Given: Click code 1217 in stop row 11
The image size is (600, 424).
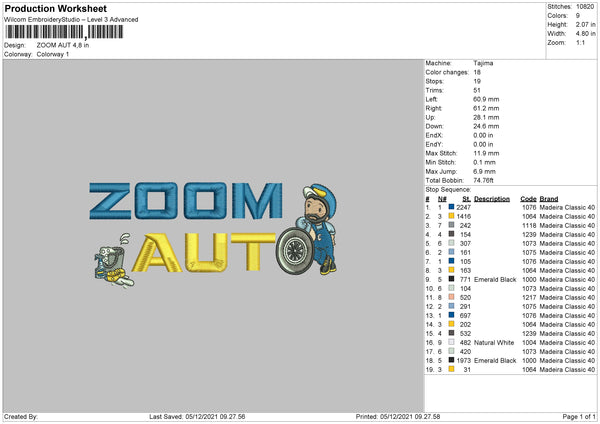Looking at the screenshot, I should (529, 297).
